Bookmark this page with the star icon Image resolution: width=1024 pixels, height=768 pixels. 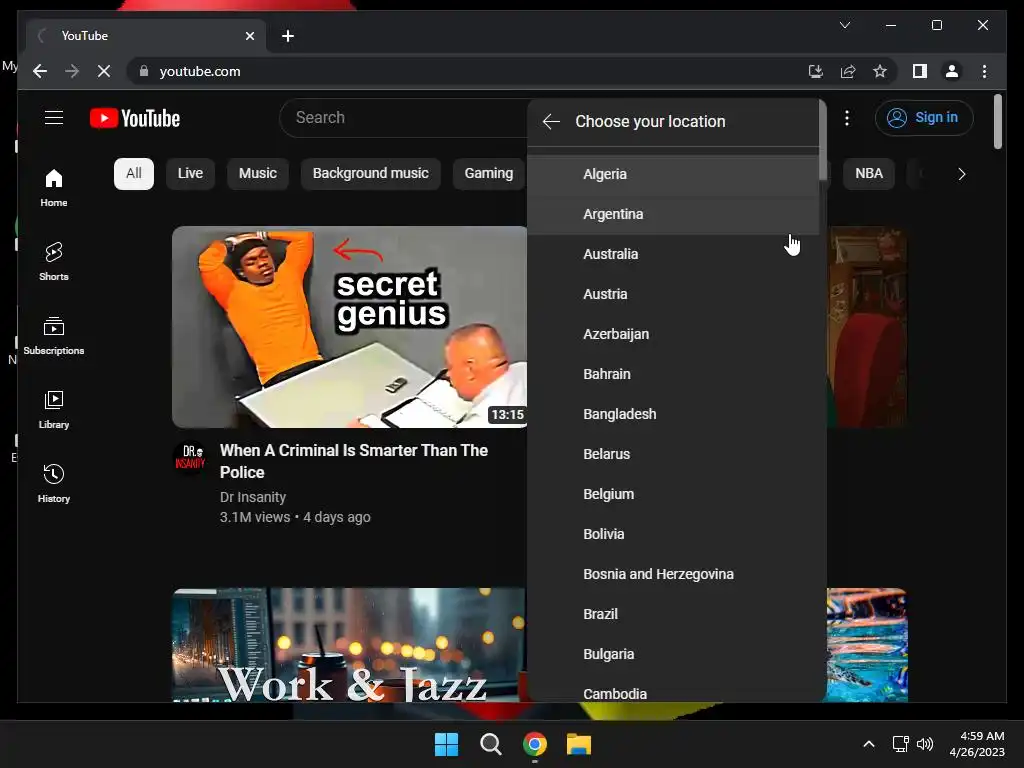(880, 71)
